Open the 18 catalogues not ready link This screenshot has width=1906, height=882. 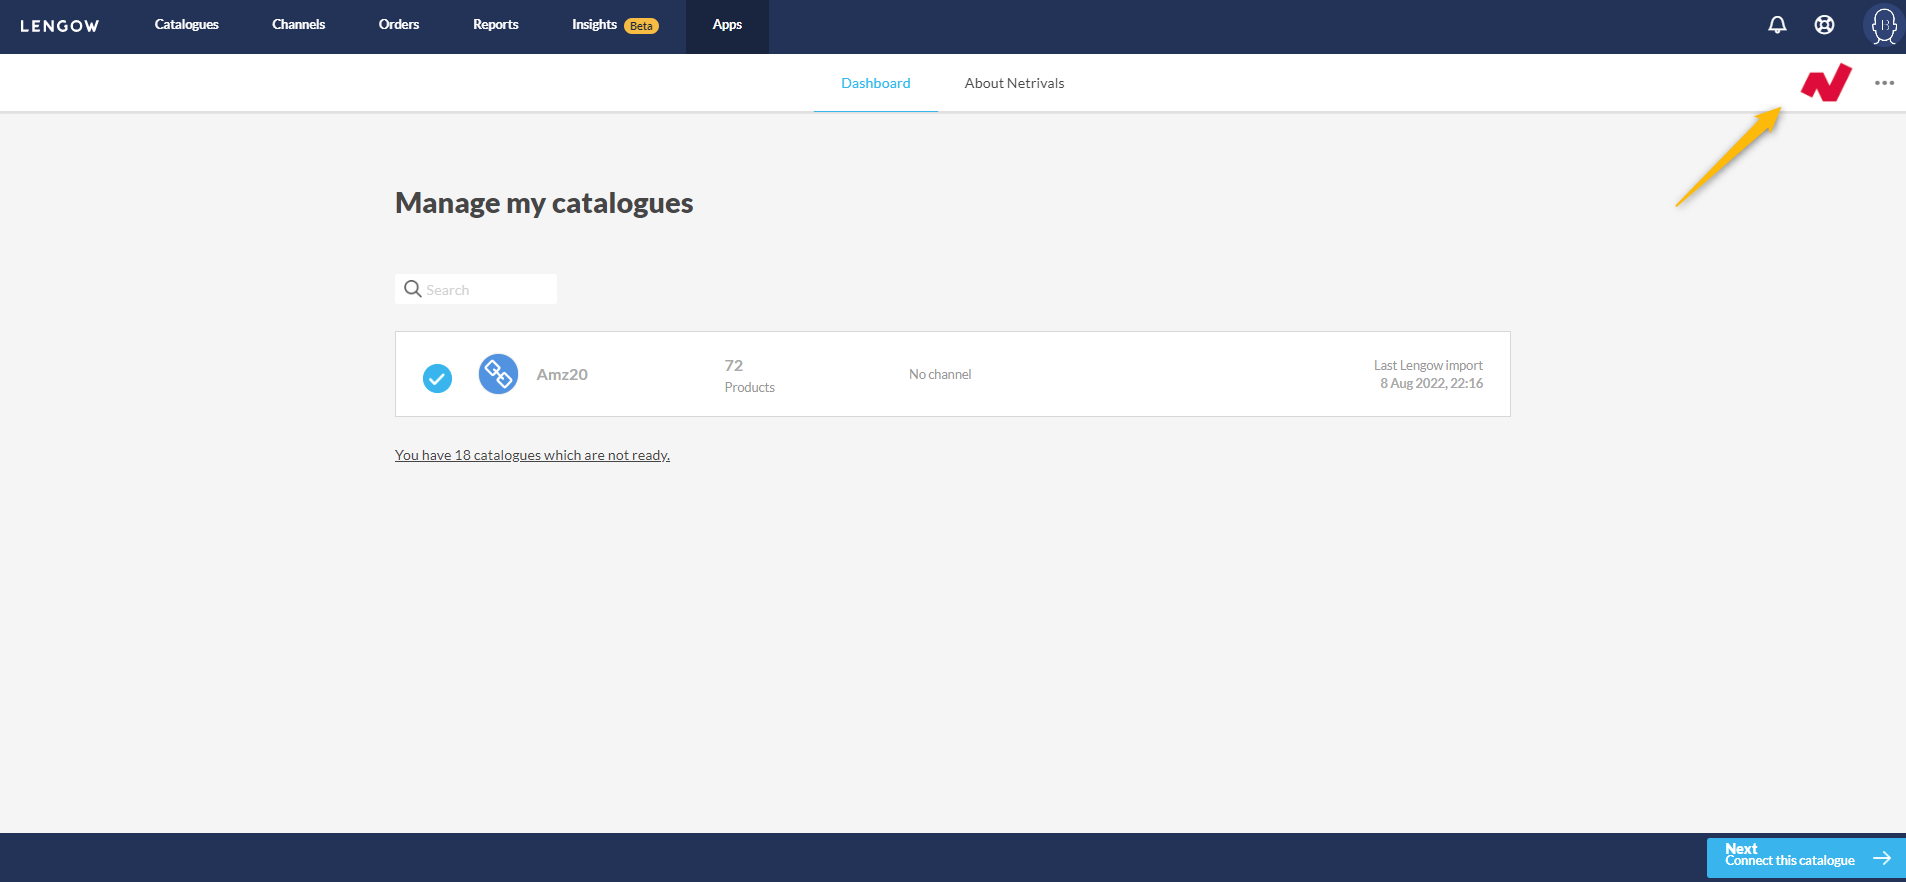(532, 455)
